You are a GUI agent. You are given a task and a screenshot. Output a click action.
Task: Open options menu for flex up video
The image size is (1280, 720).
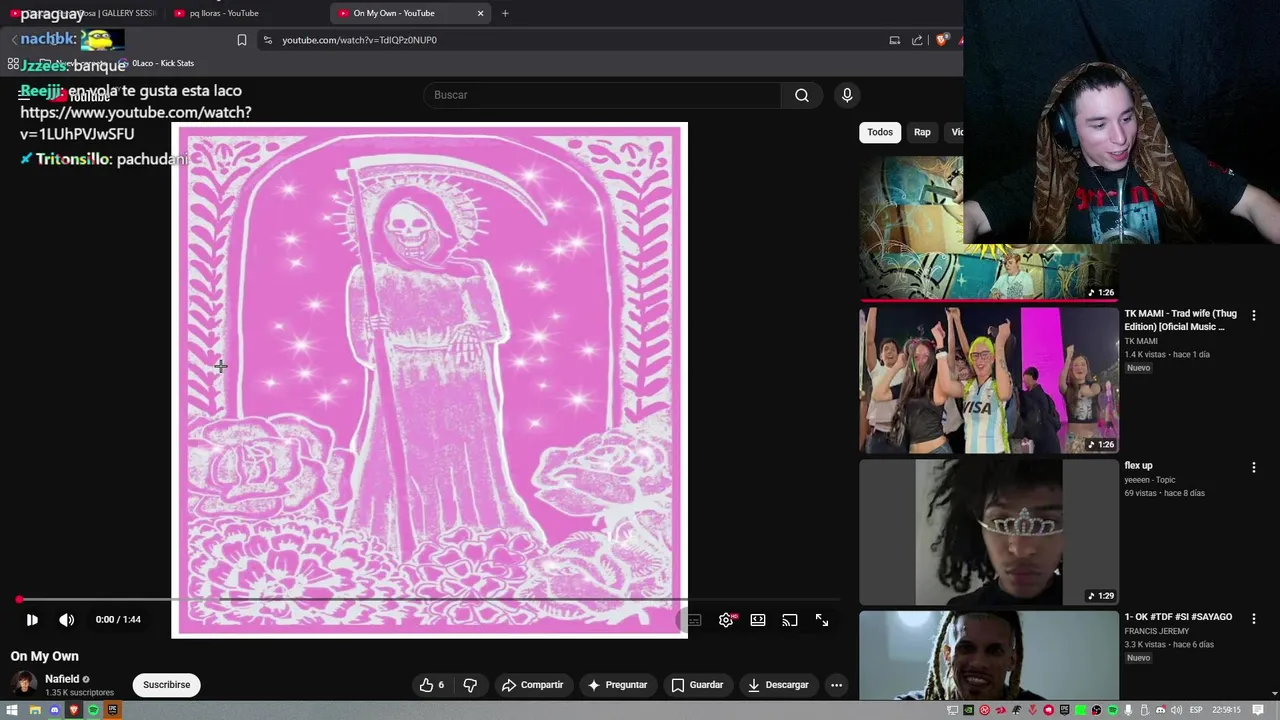coord(1254,467)
